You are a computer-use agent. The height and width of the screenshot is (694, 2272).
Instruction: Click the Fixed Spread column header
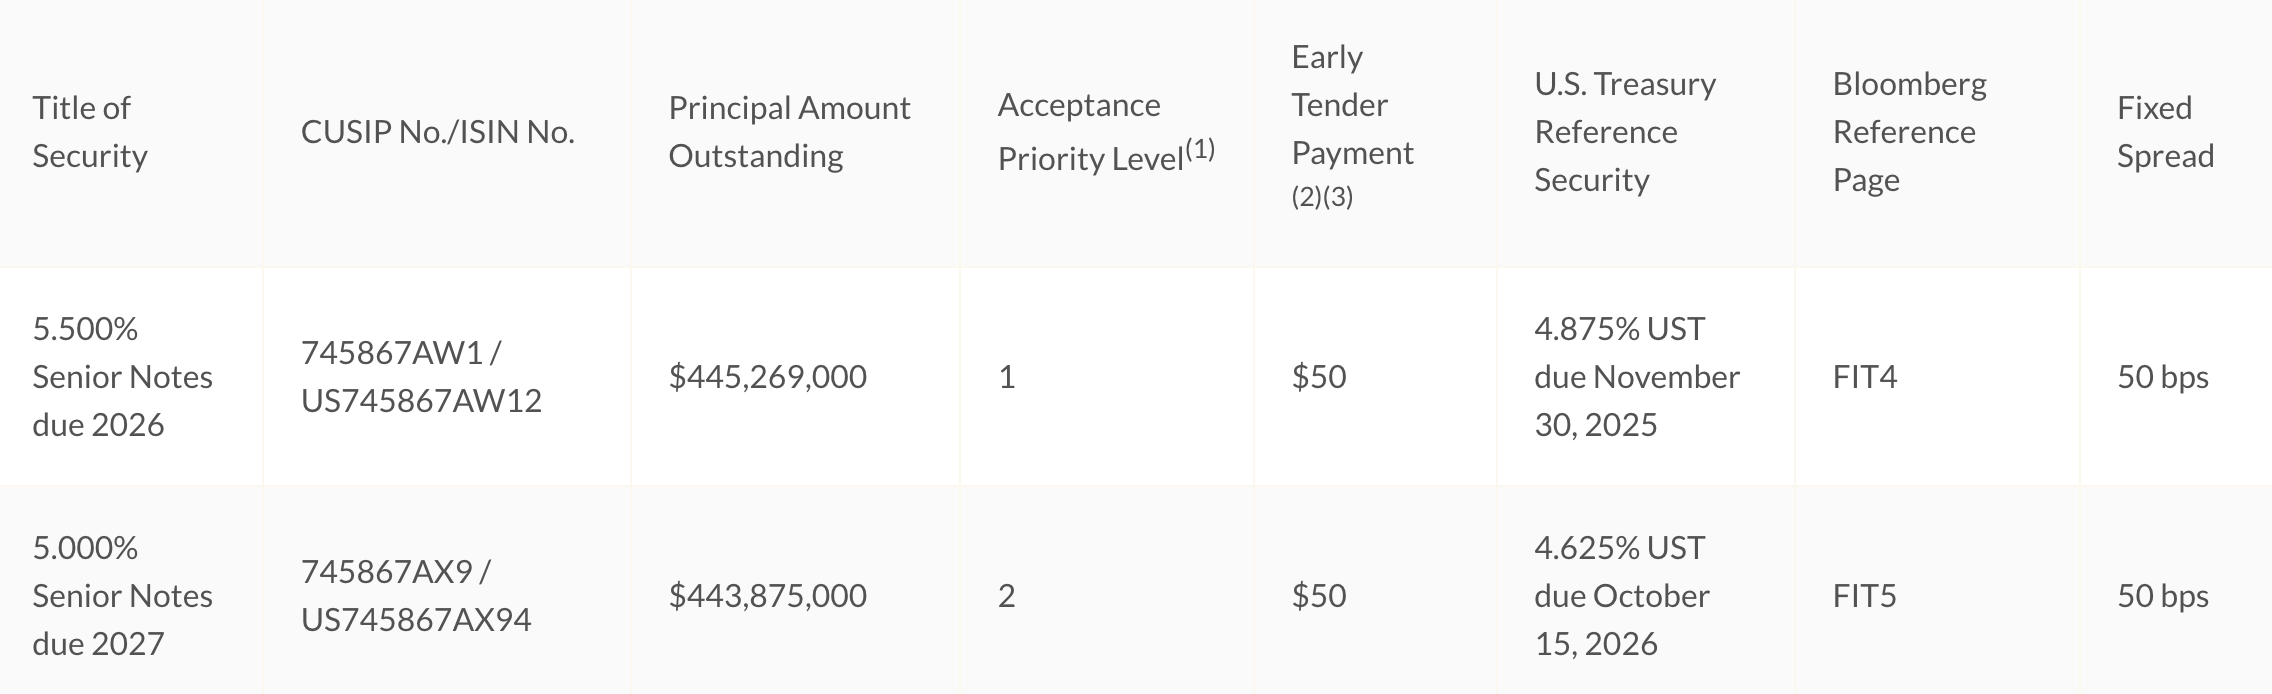click(x=2165, y=132)
